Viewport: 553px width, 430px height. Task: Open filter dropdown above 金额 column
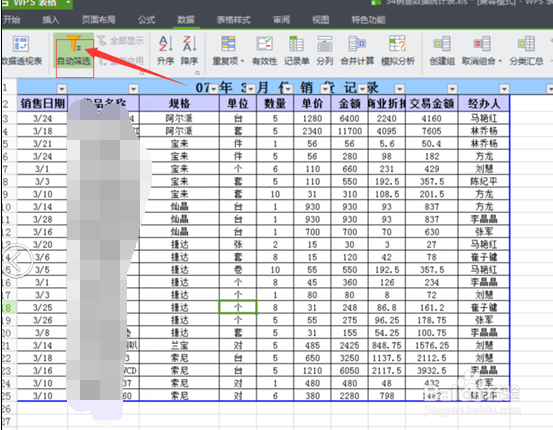click(x=362, y=89)
